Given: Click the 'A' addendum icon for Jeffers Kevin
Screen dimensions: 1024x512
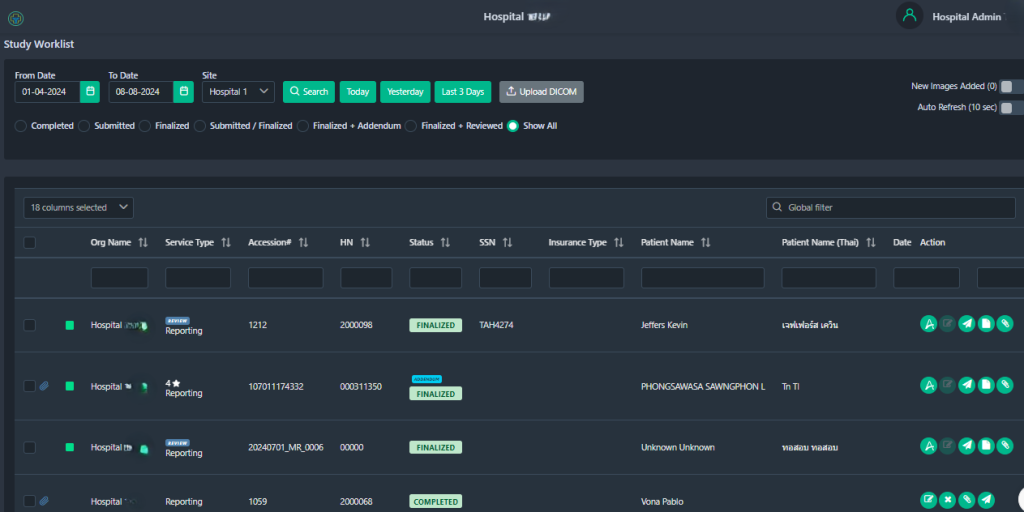Looking at the screenshot, I should (x=928, y=324).
